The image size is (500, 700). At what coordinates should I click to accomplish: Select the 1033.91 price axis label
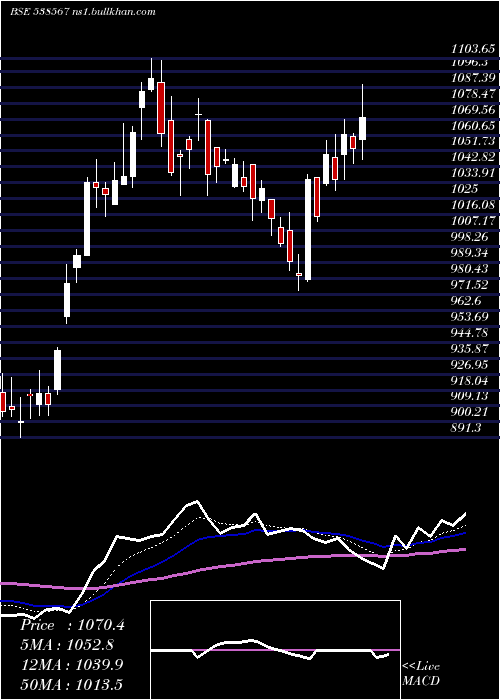473,172
